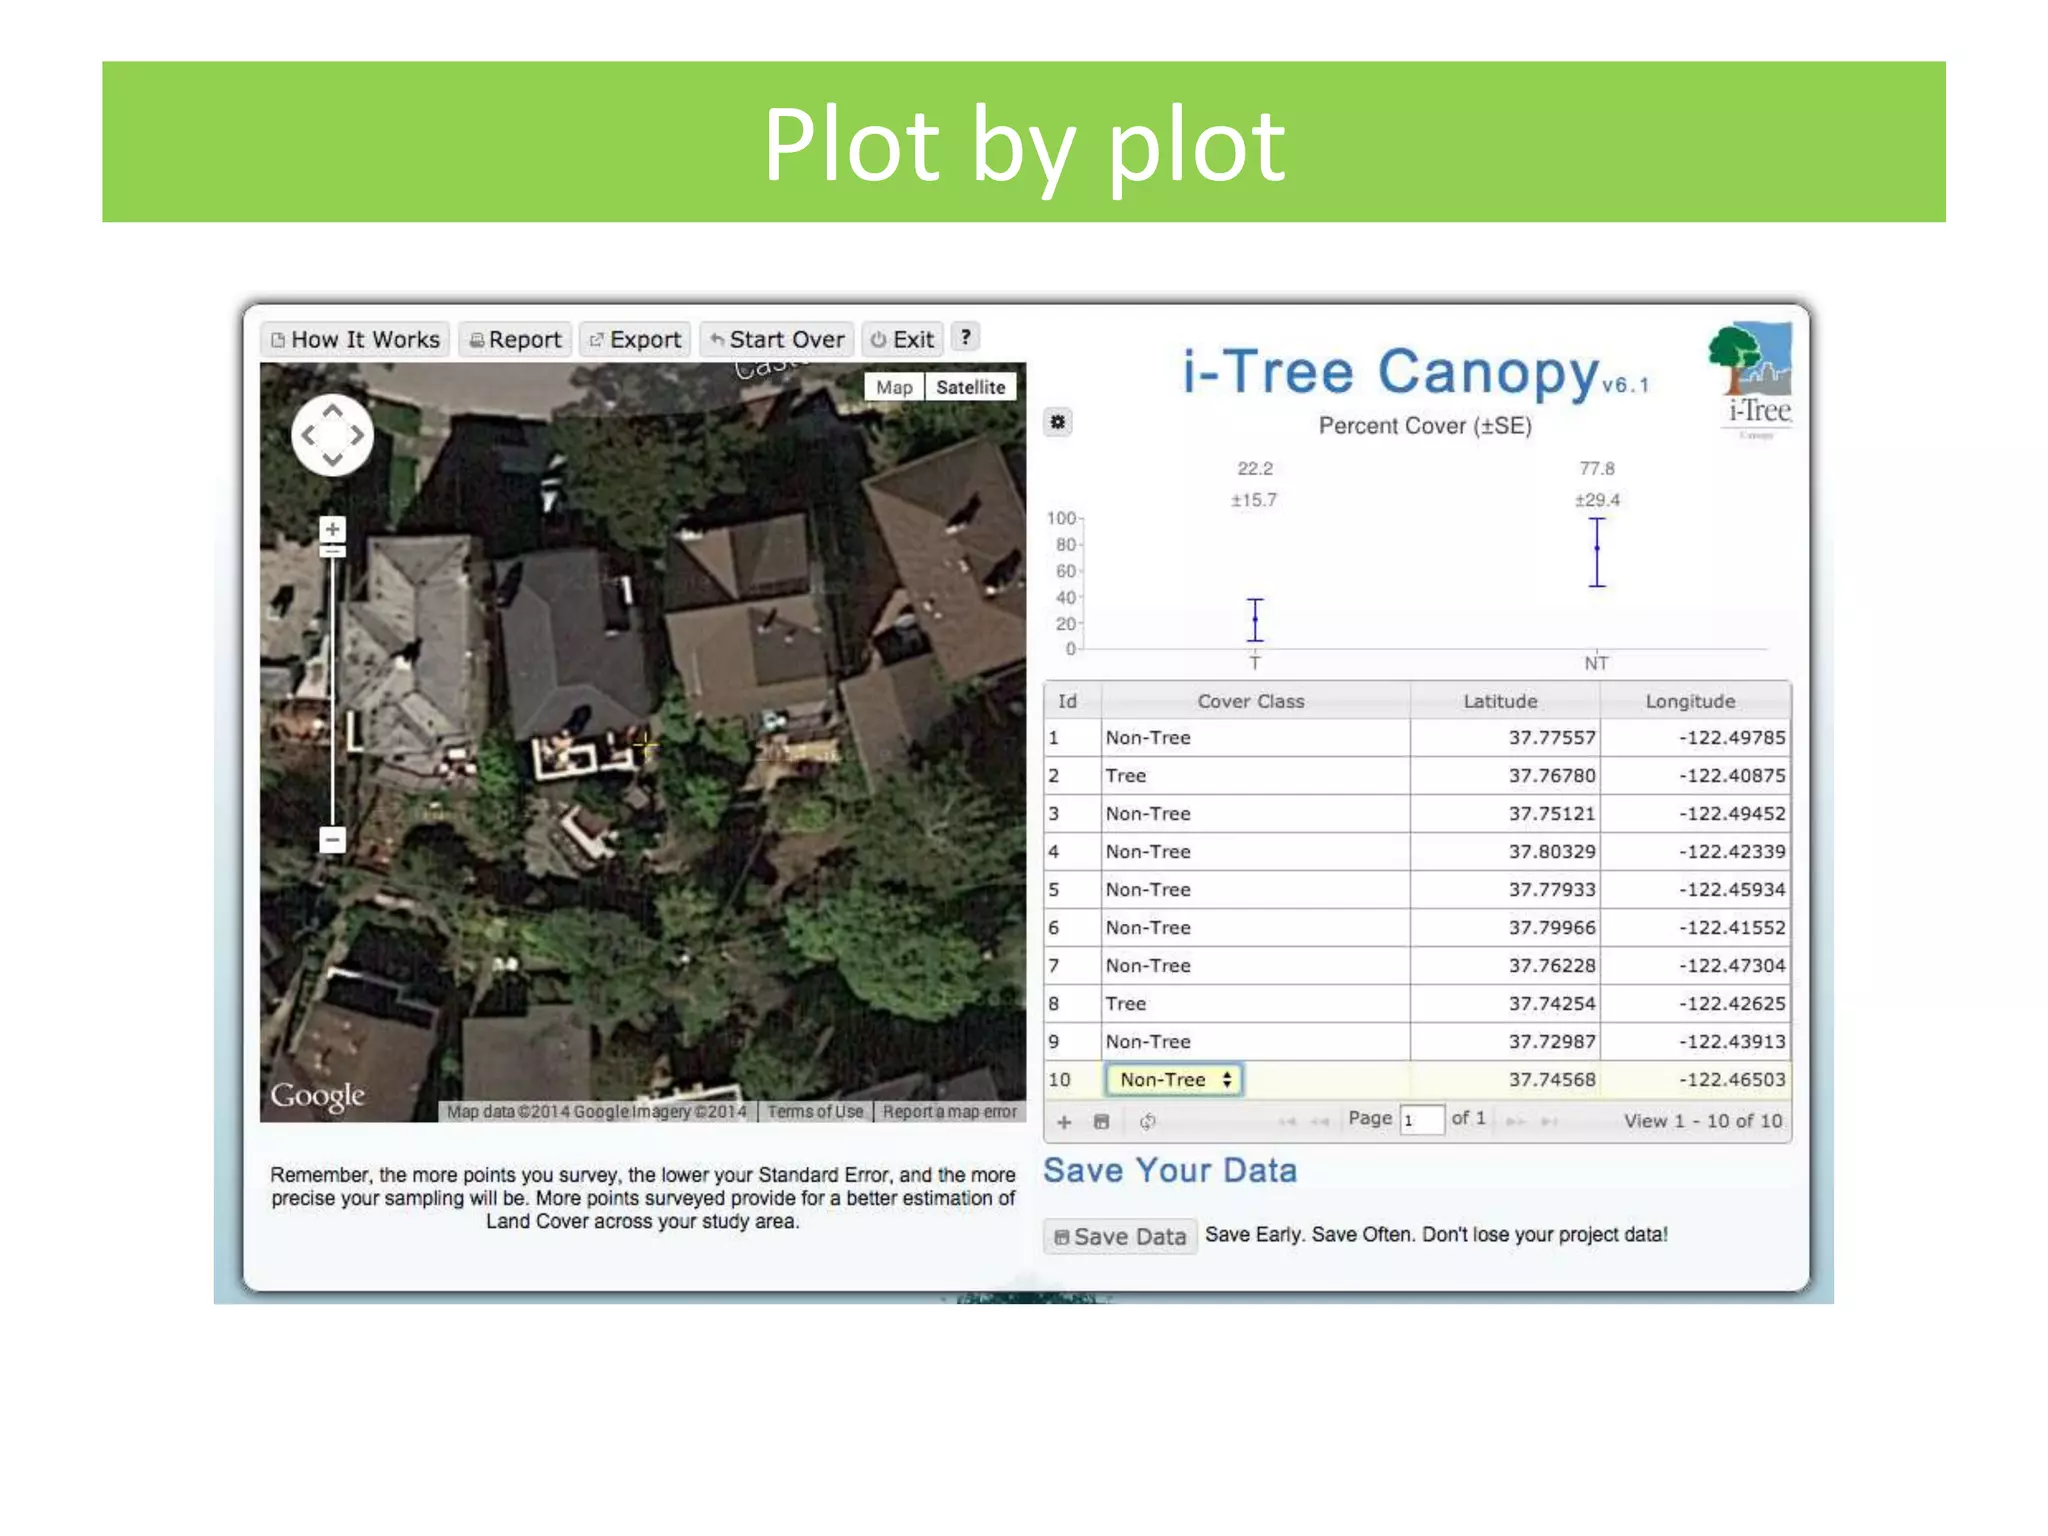Pan the map left with the arrow
This screenshot has height=1536, width=2048.
pyautogui.click(x=309, y=435)
